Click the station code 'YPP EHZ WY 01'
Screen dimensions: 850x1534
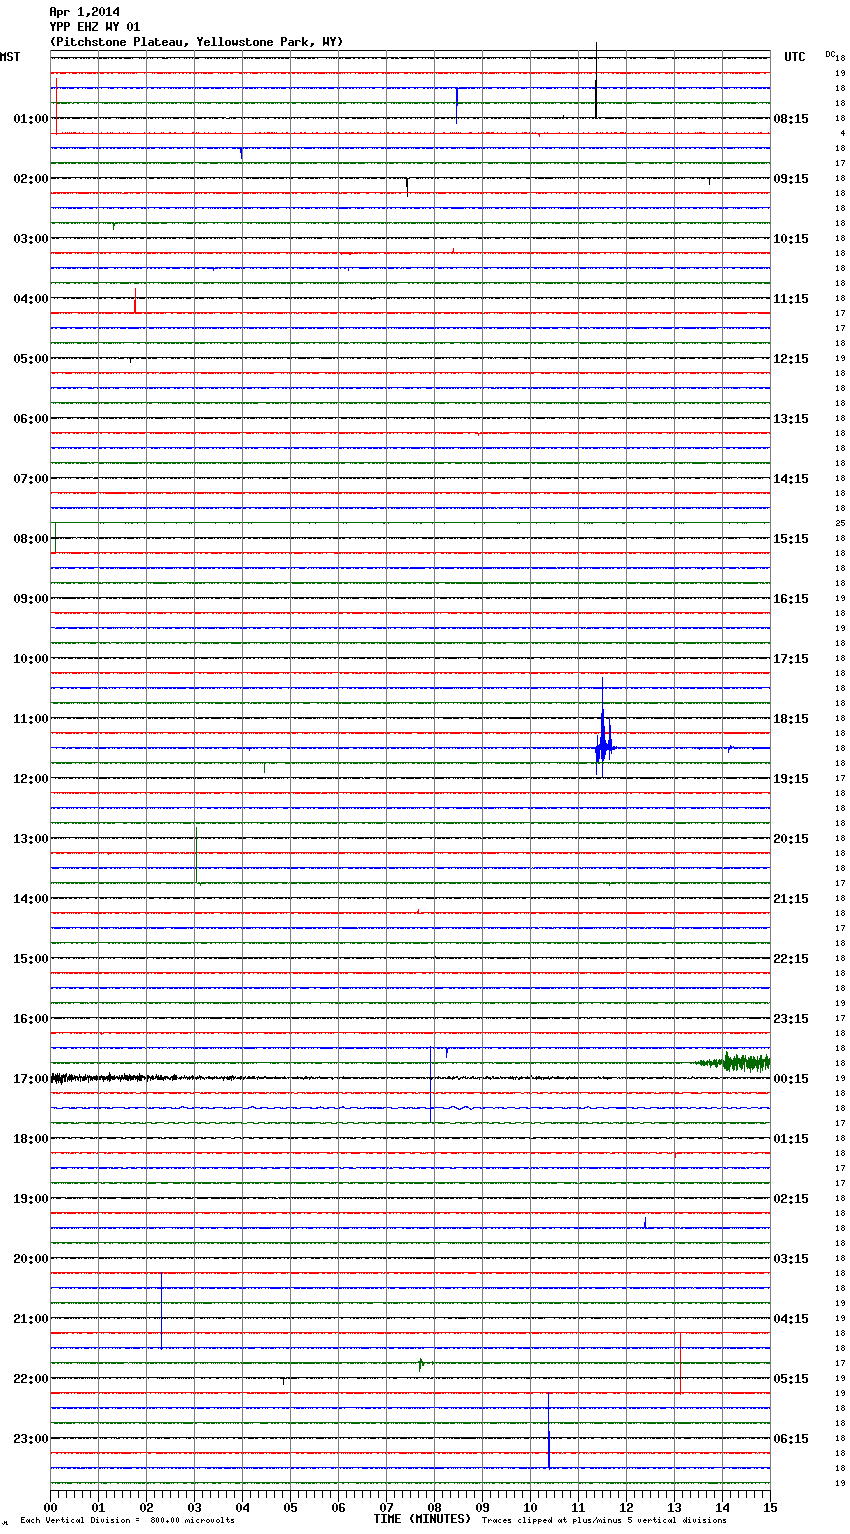coord(95,27)
